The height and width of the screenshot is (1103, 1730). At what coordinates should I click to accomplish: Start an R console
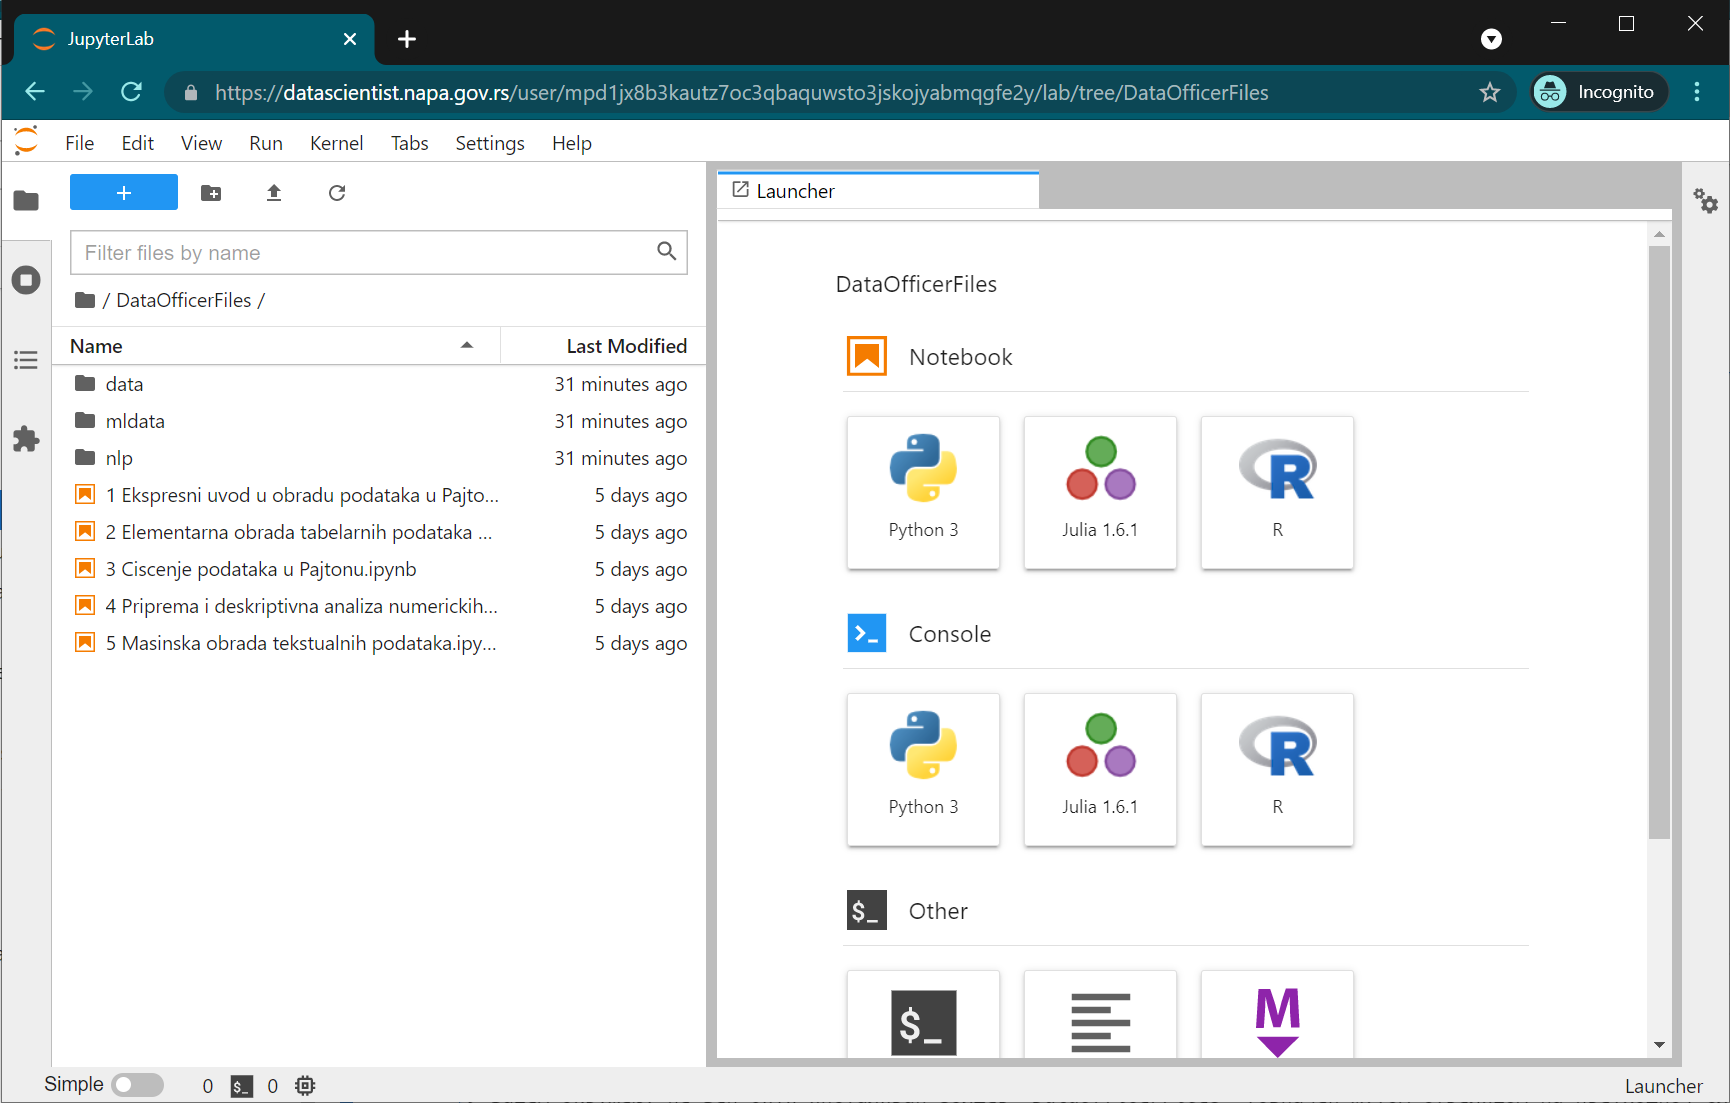coord(1277,769)
